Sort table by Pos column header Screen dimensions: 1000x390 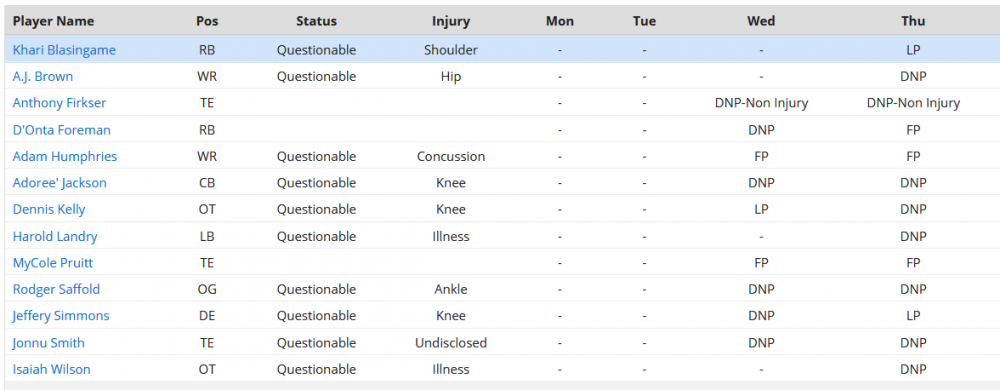pyautogui.click(x=207, y=21)
